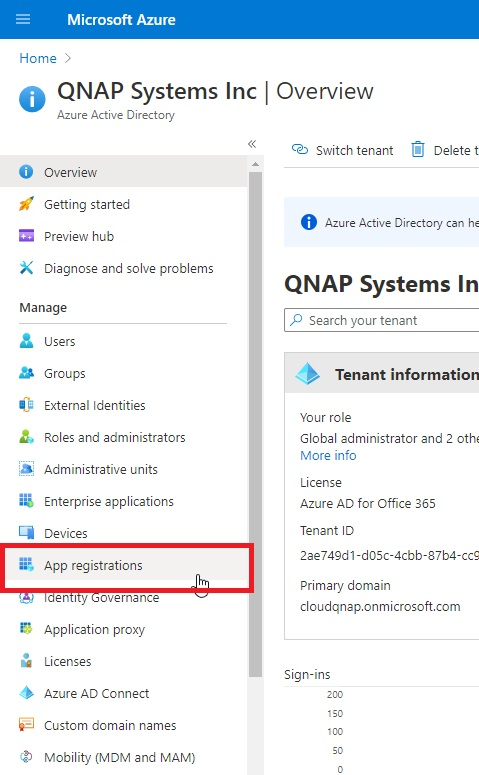Viewport: 479px width, 775px height.
Task: Open App registrations icon
Action: (26, 565)
